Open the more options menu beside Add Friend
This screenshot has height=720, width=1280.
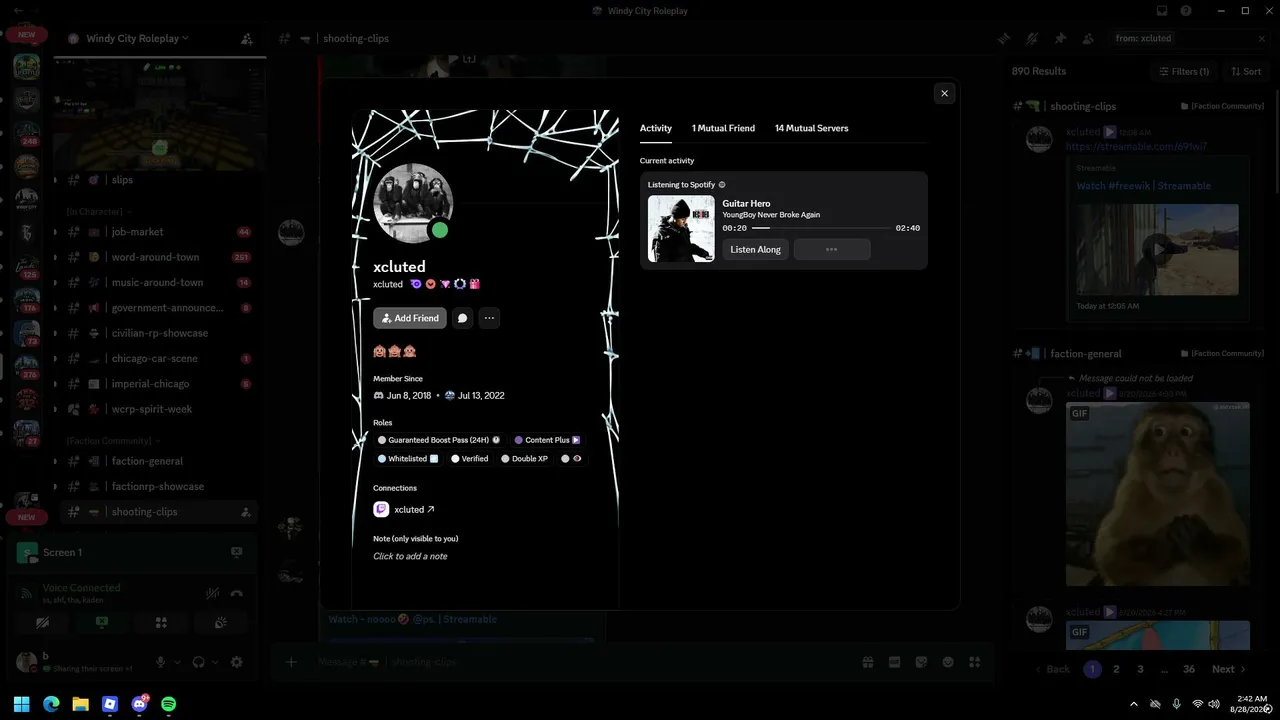[x=489, y=318]
